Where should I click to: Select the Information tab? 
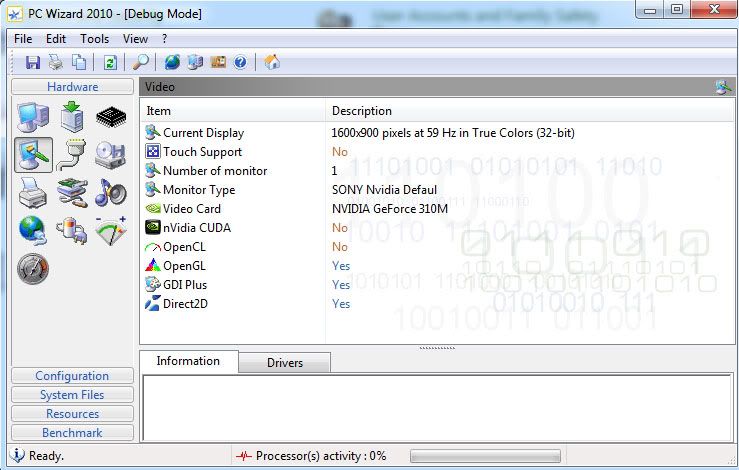tap(189, 361)
